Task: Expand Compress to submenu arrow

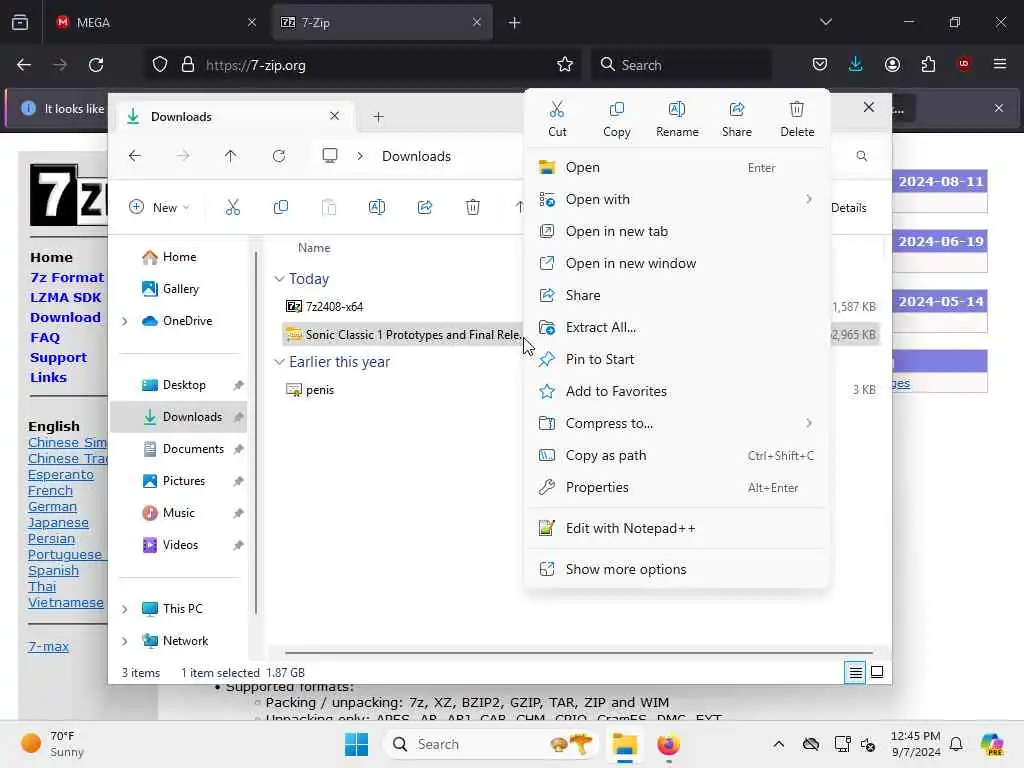Action: coord(808,423)
